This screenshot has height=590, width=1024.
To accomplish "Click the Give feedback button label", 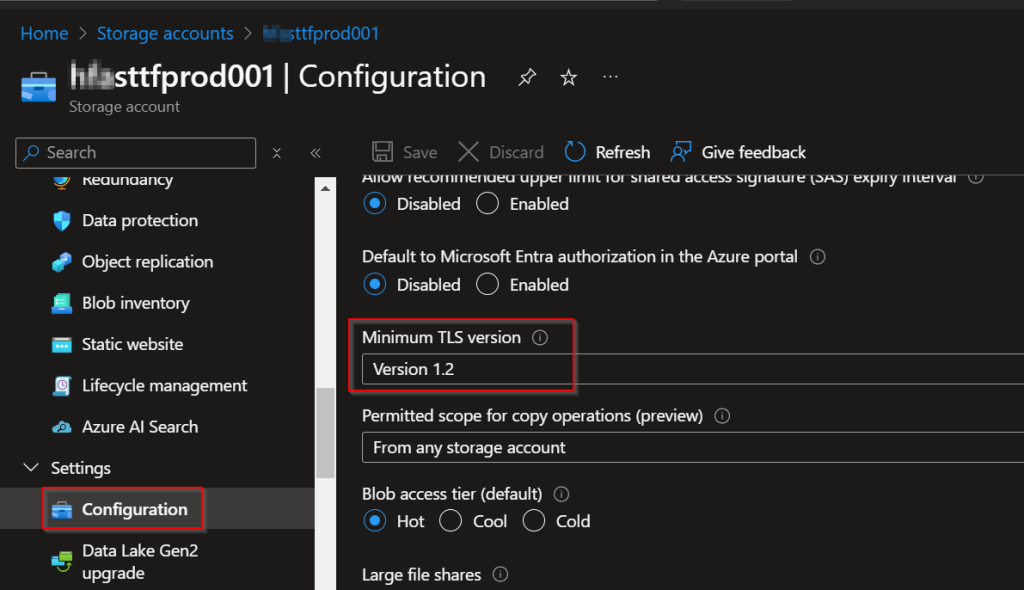I will [x=754, y=153].
